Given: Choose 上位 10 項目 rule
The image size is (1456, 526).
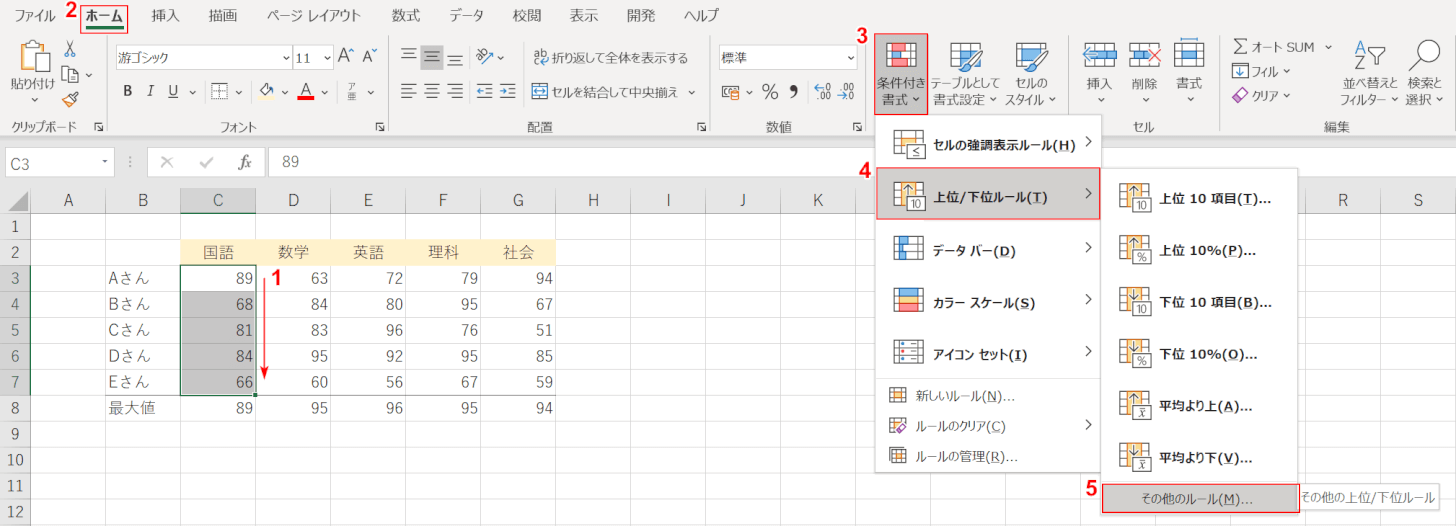Looking at the screenshot, I should tap(1200, 198).
